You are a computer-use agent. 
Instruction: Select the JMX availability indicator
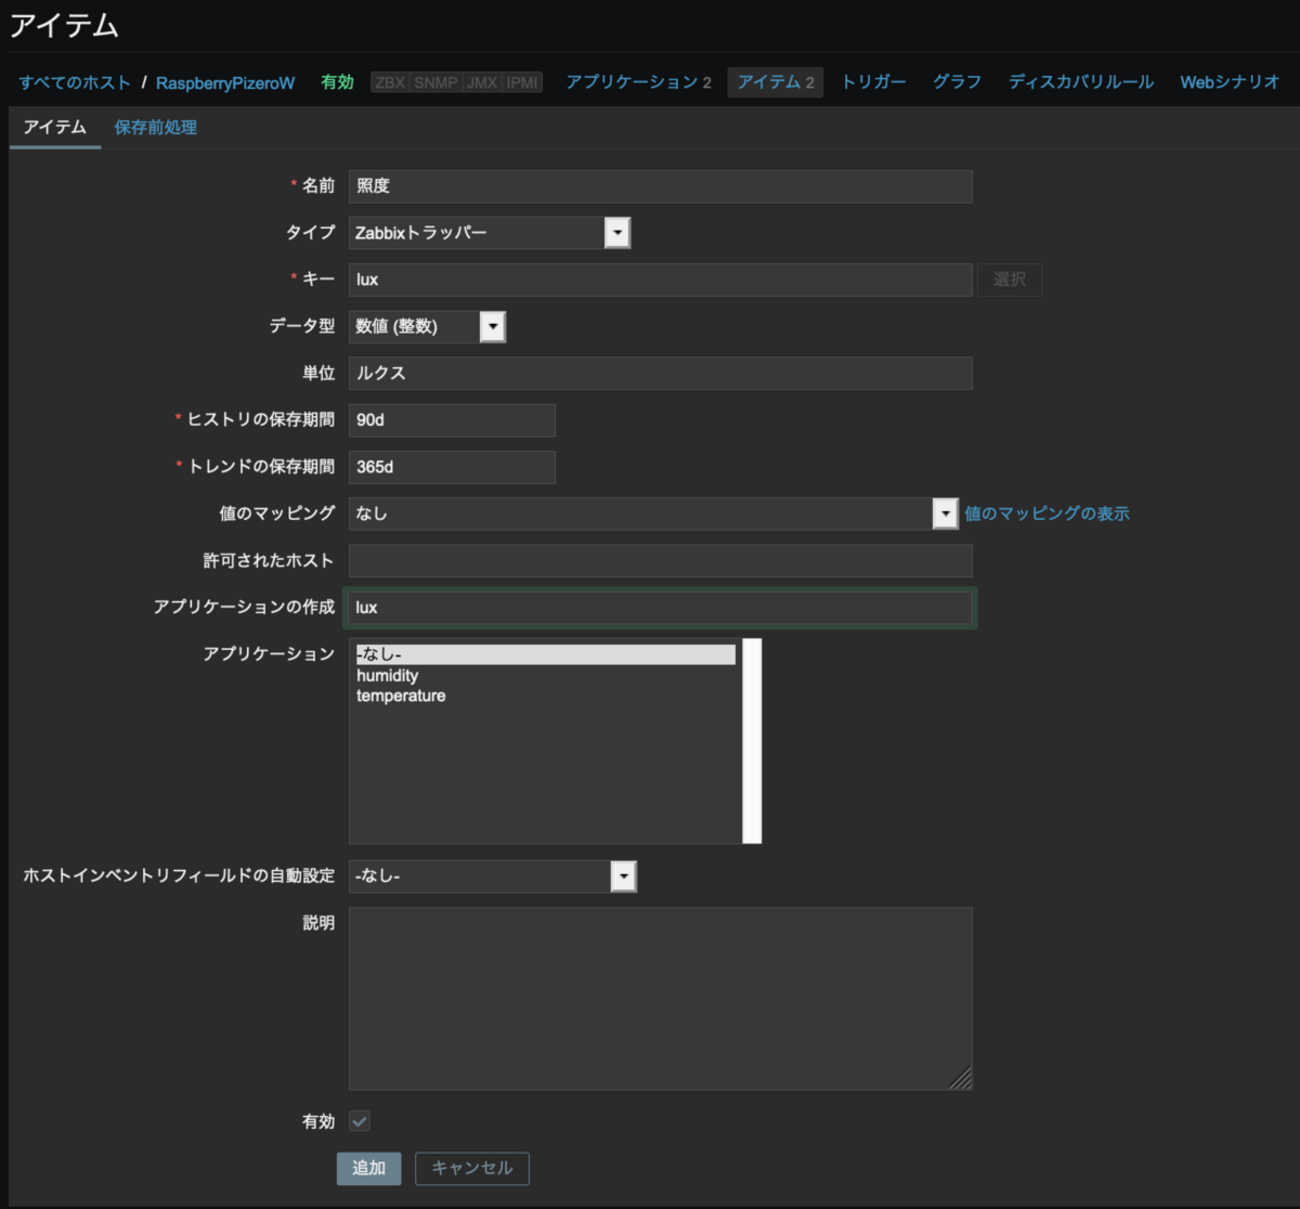click(x=482, y=82)
